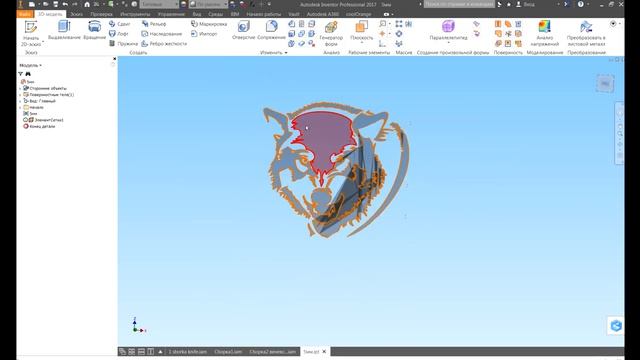Click the Undo arrow in quick access
Screen dimensions: 640x360
65,4
